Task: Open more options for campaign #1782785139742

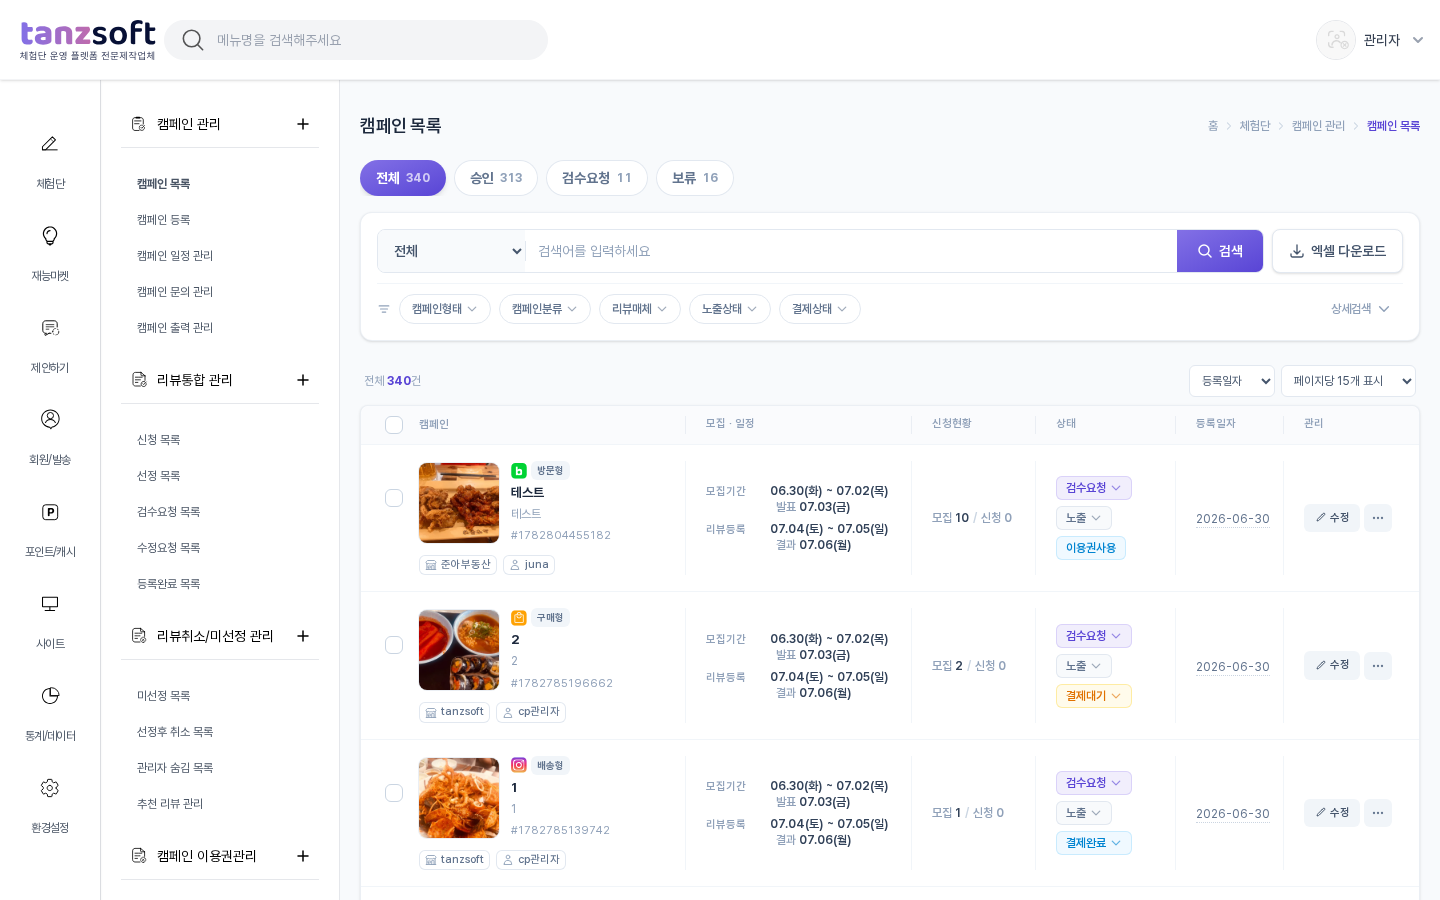Action: coord(1378,813)
